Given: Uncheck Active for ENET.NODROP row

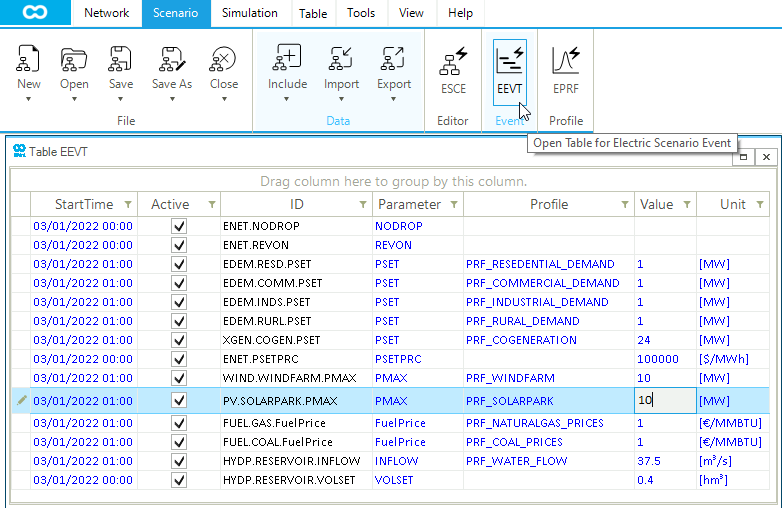Looking at the screenshot, I should coord(179,226).
